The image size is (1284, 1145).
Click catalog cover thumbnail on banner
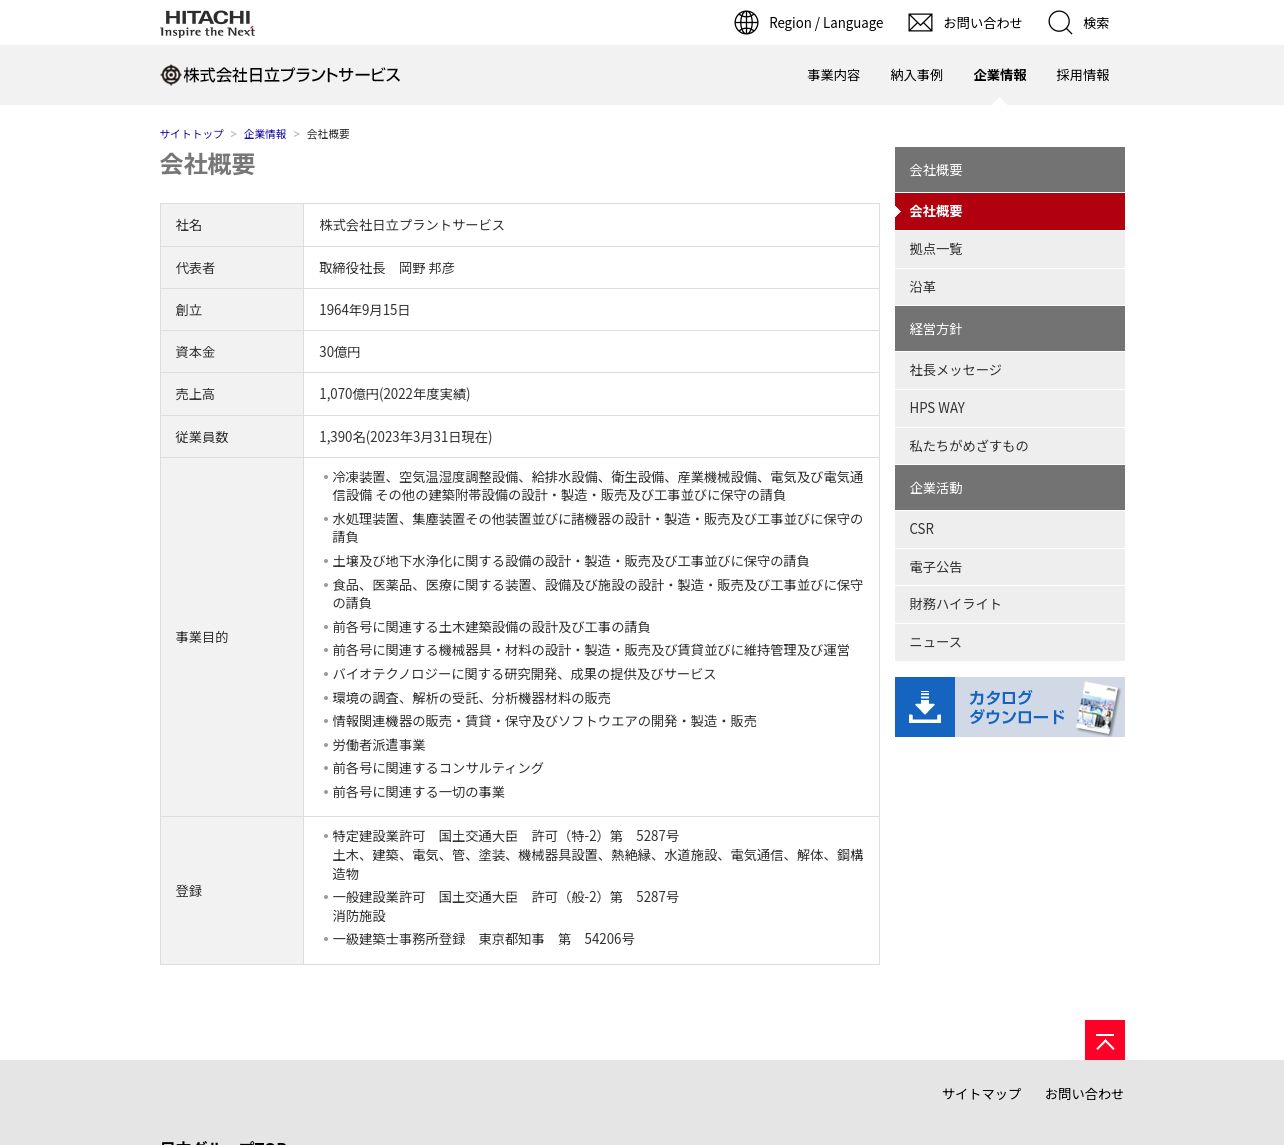click(x=1097, y=708)
